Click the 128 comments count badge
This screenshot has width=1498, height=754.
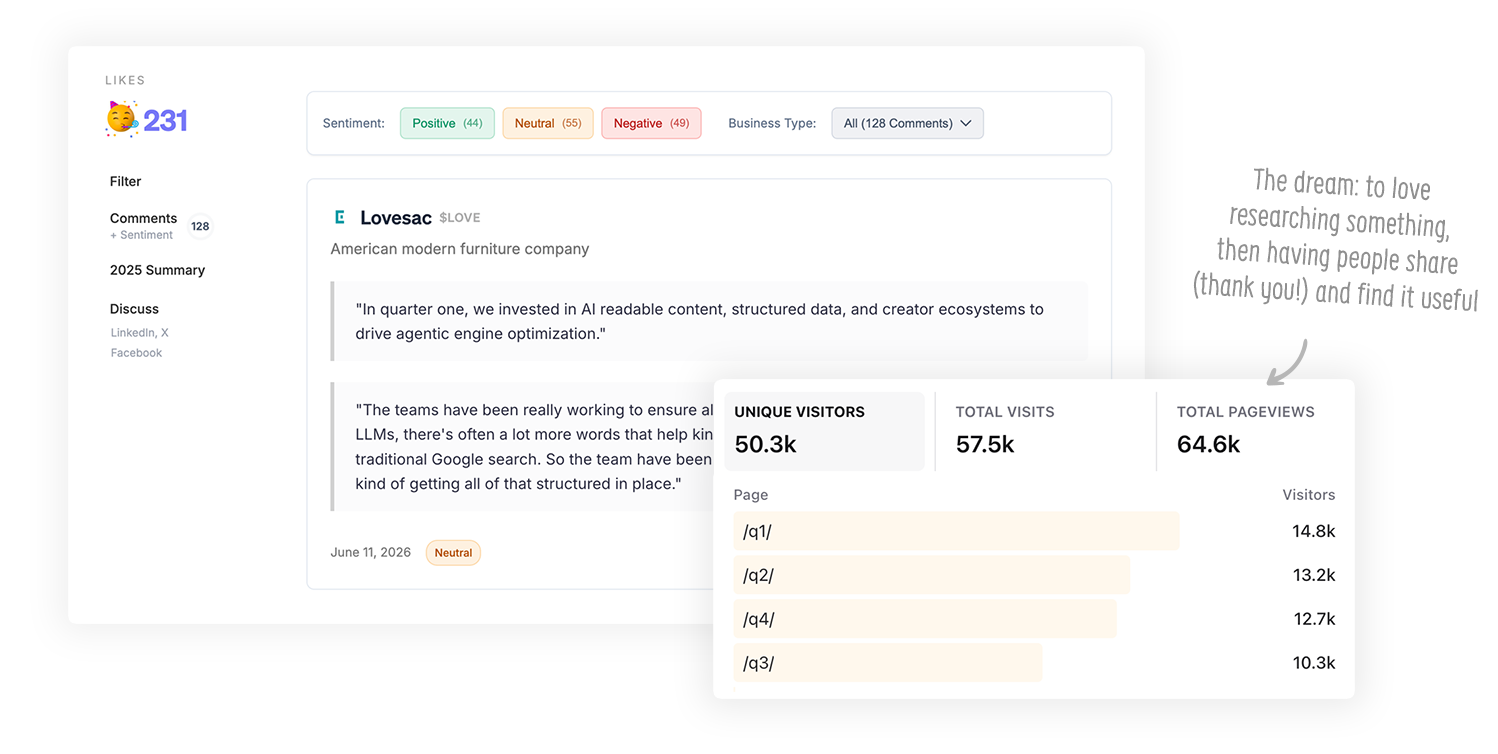coord(200,226)
